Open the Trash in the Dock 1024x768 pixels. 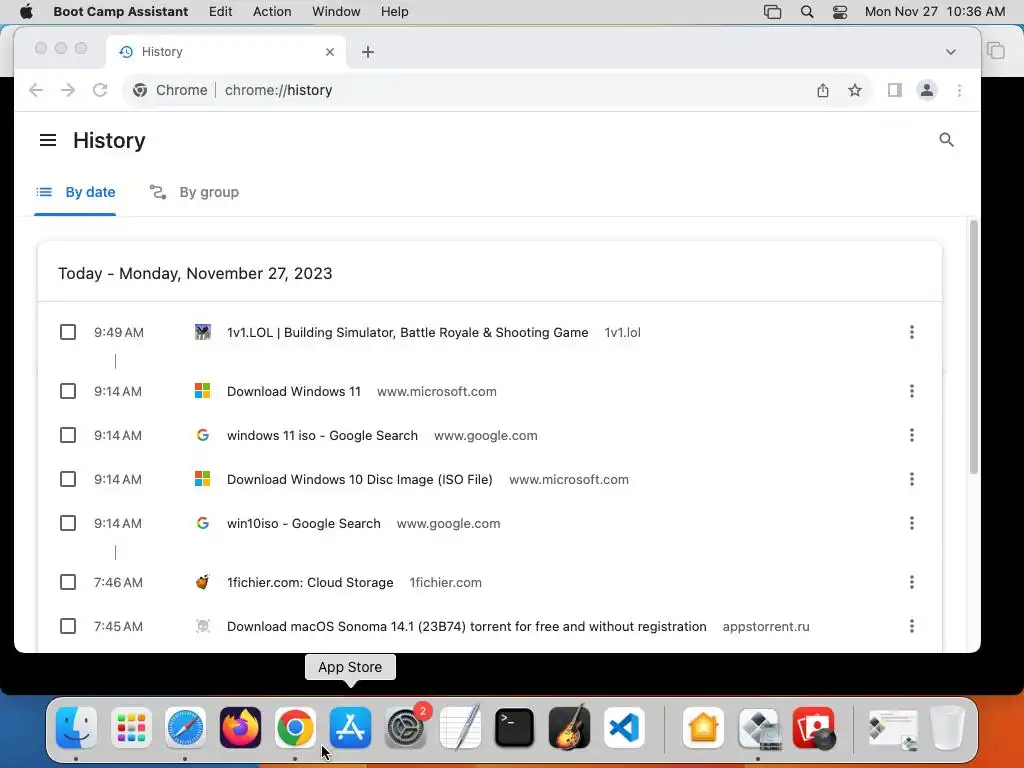coord(947,728)
